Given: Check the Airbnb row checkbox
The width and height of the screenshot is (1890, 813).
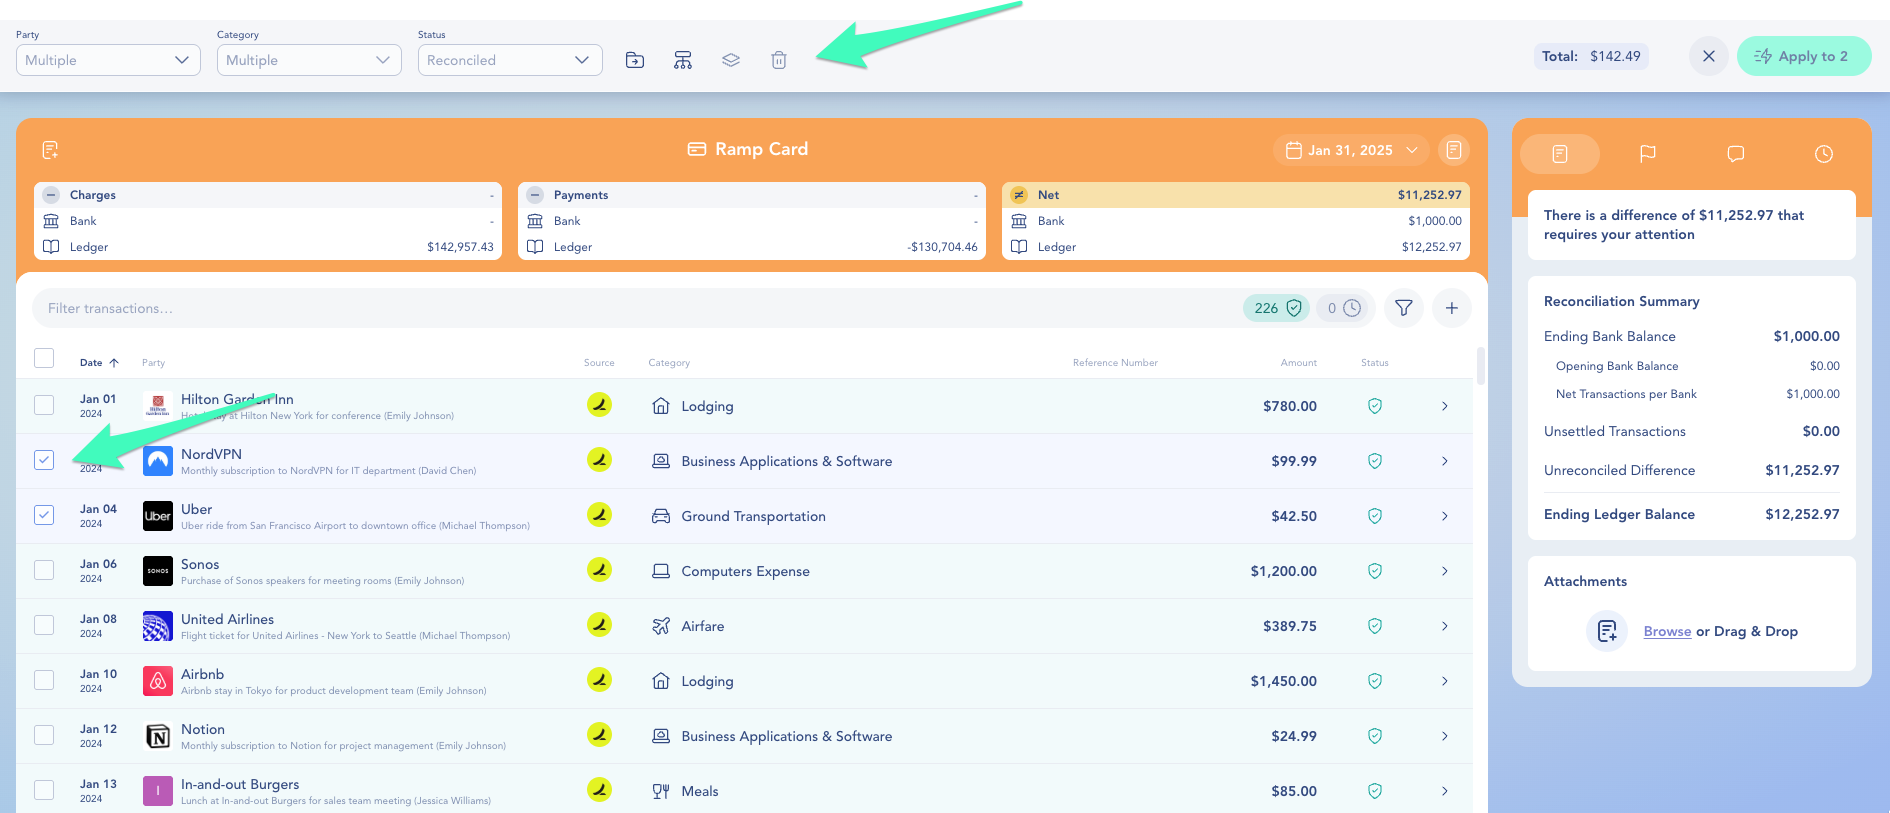Looking at the screenshot, I should point(44,680).
